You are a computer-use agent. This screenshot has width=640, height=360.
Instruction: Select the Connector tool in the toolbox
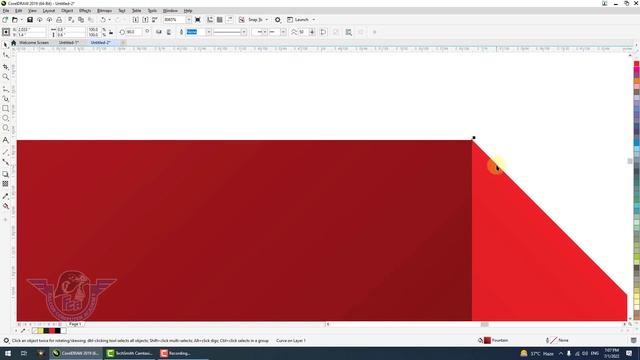click(x=6, y=162)
